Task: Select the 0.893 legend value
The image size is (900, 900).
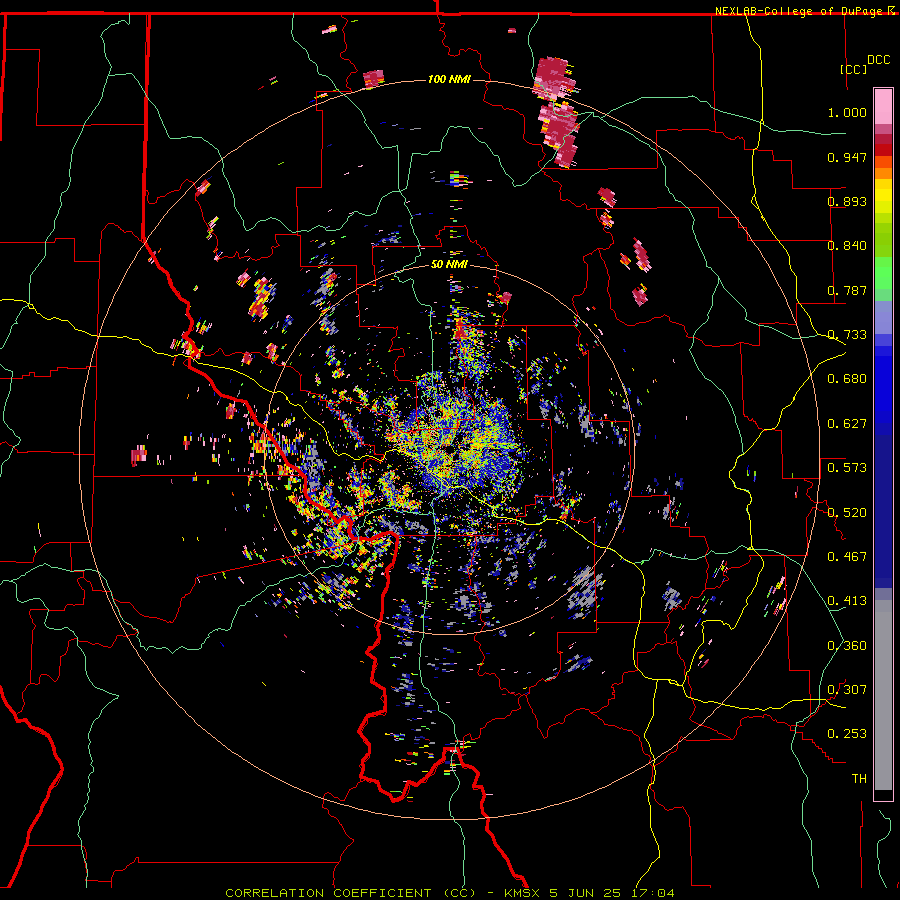Action: tap(847, 201)
